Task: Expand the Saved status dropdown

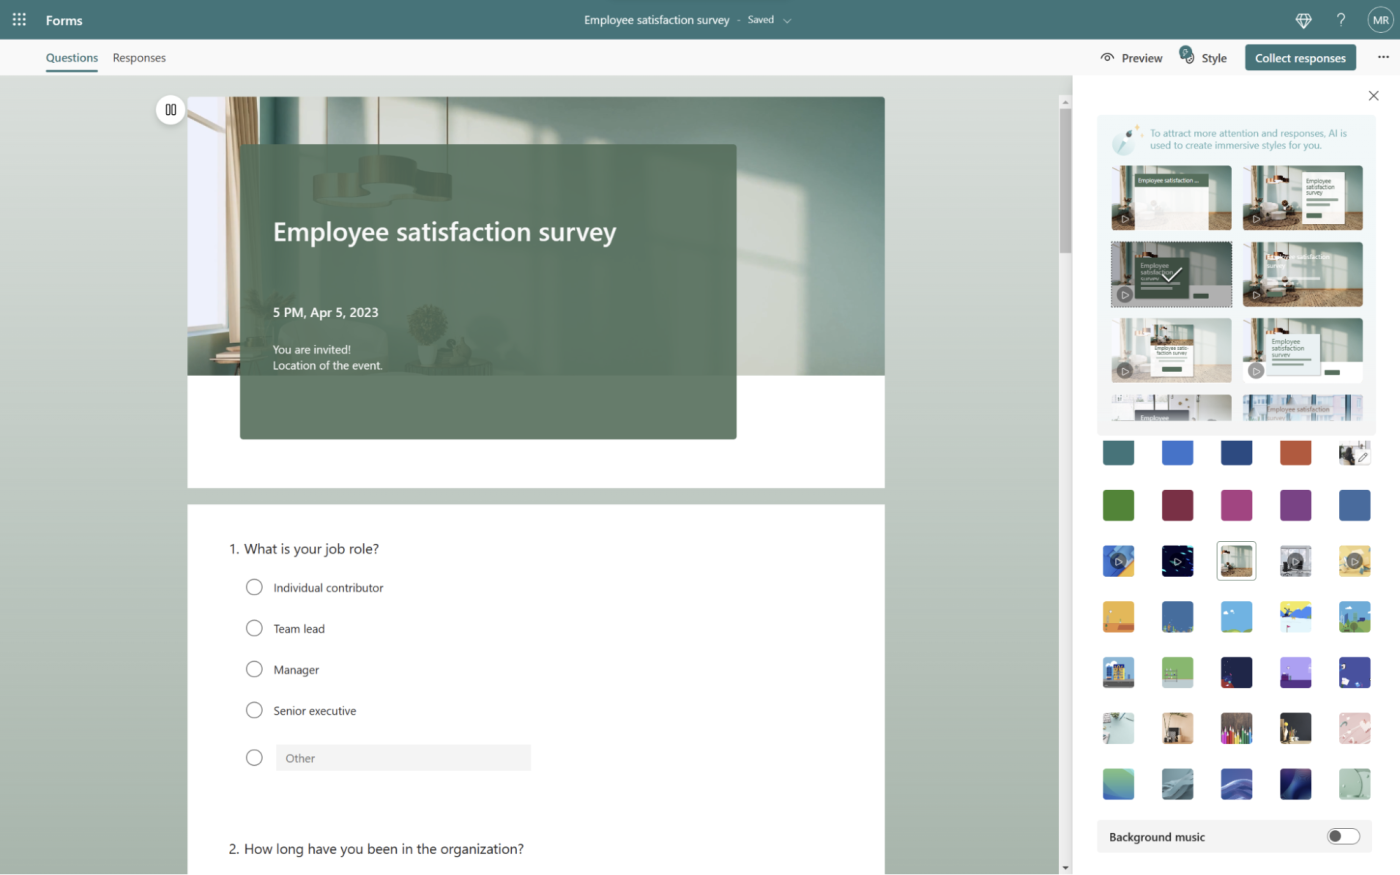Action: [x=786, y=19]
